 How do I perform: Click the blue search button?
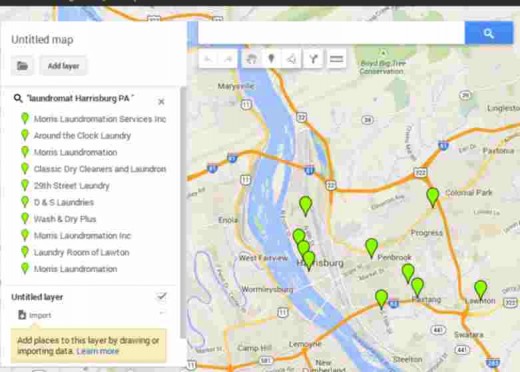489,33
